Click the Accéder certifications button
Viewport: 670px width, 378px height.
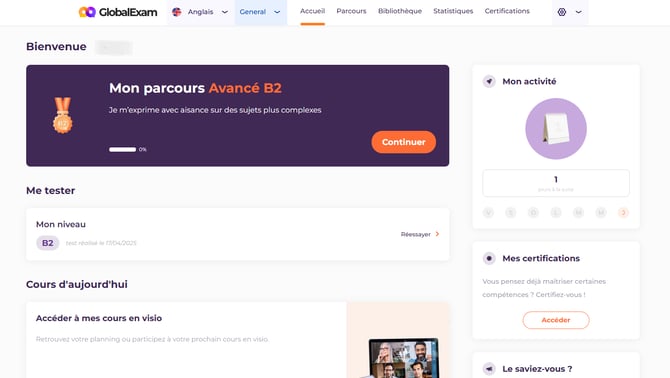(x=555, y=320)
